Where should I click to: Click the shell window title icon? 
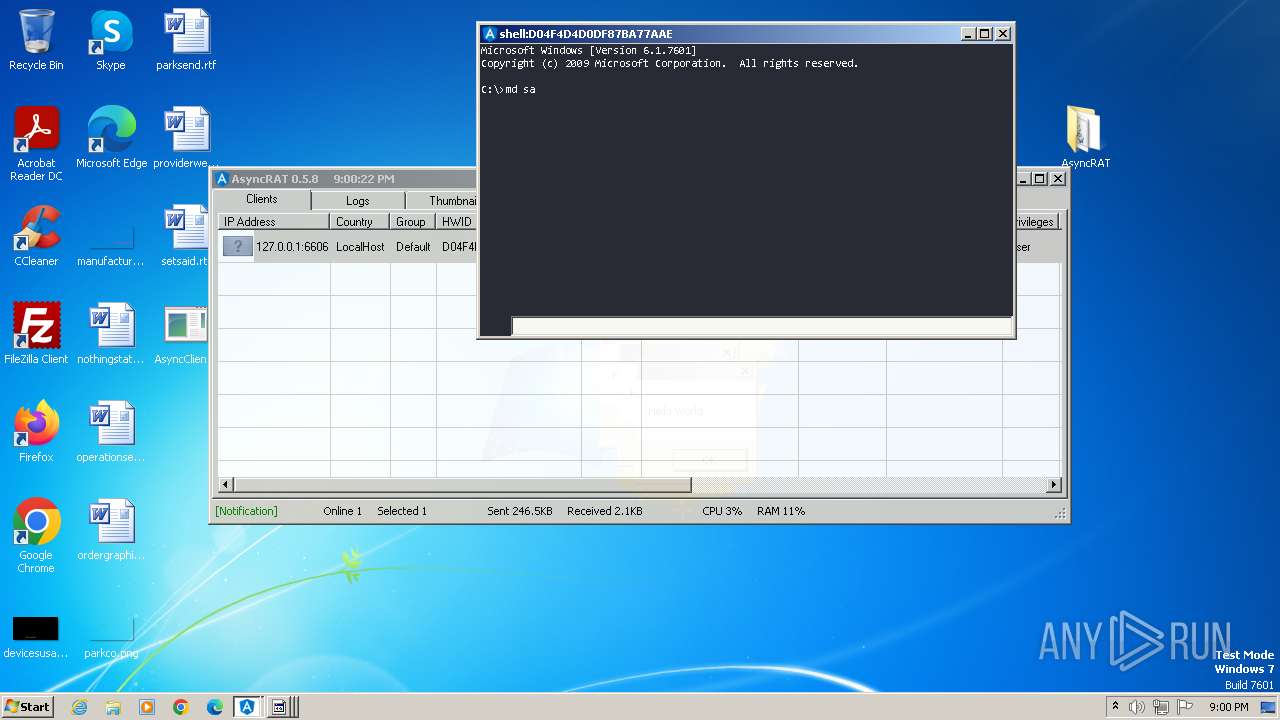coord(490,34)
